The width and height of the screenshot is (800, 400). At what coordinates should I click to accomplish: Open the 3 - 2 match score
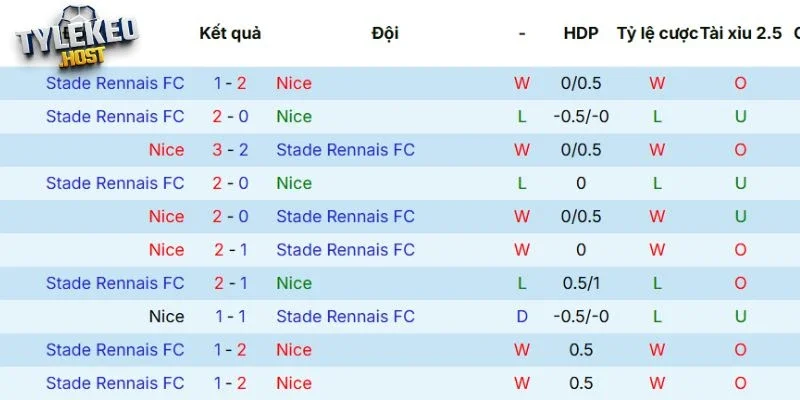click(230, 150)
